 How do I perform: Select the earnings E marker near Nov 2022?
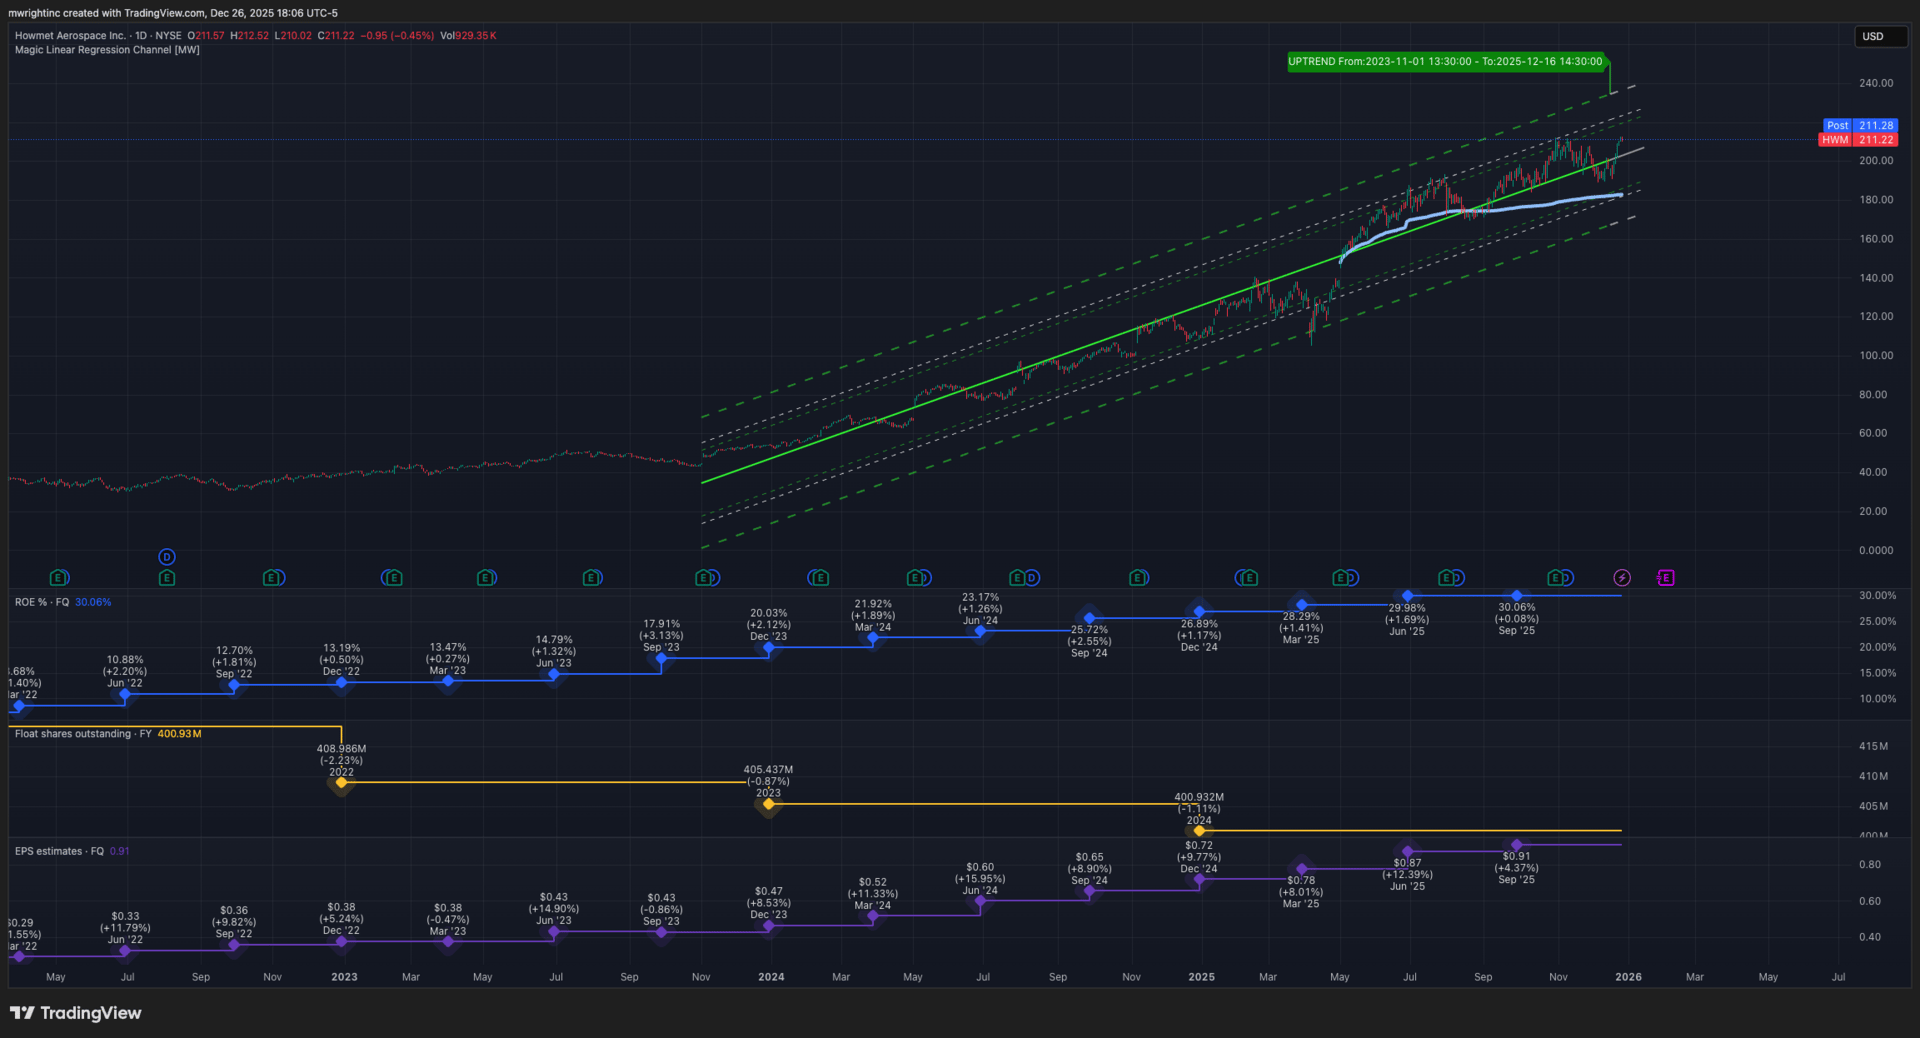[x=272, y=578]
